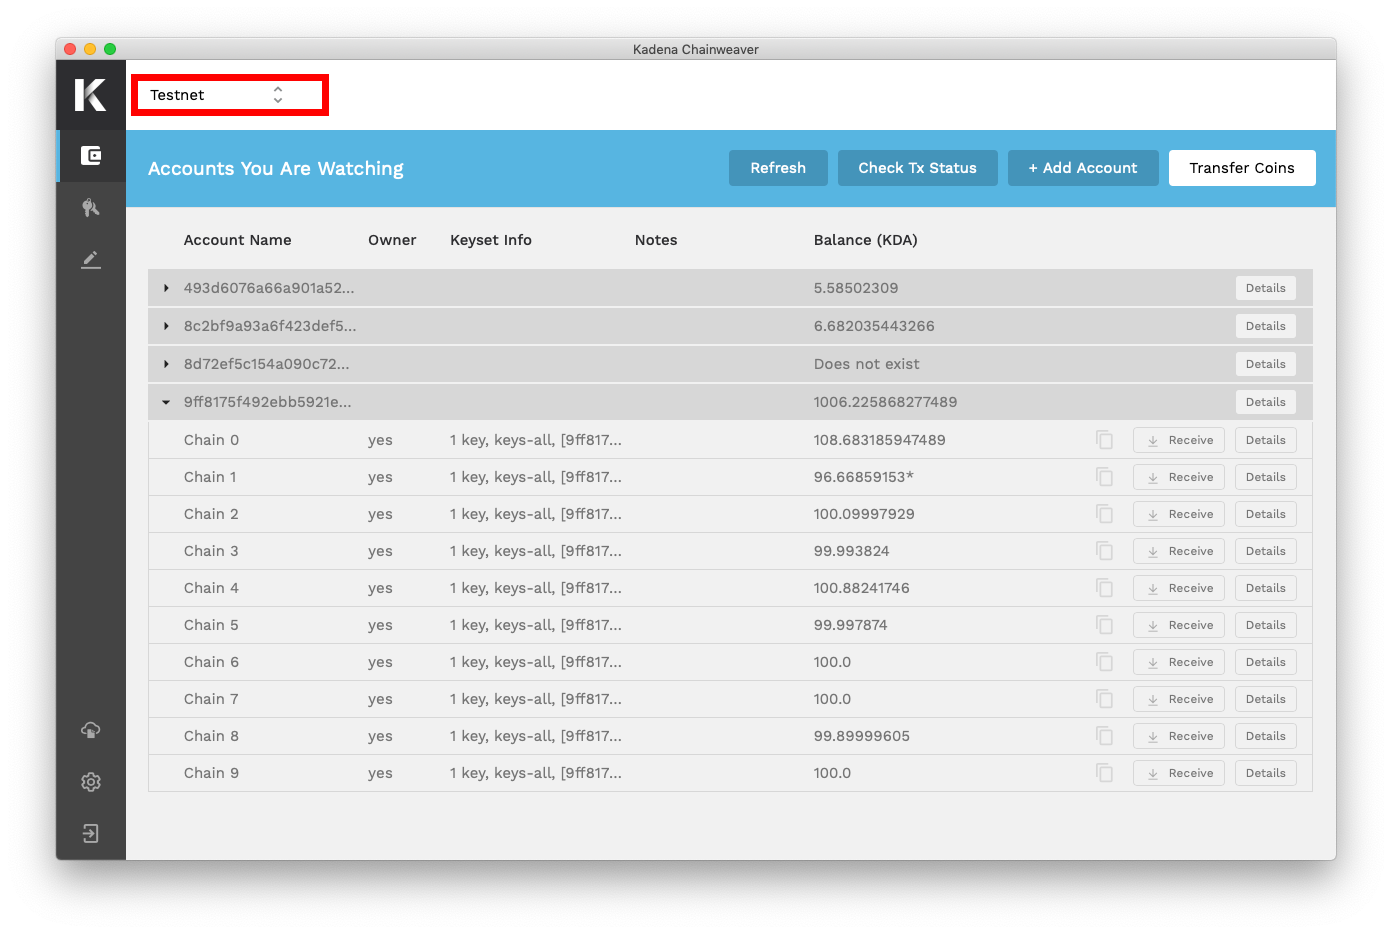Click the Add Account button

(1083, 168)
